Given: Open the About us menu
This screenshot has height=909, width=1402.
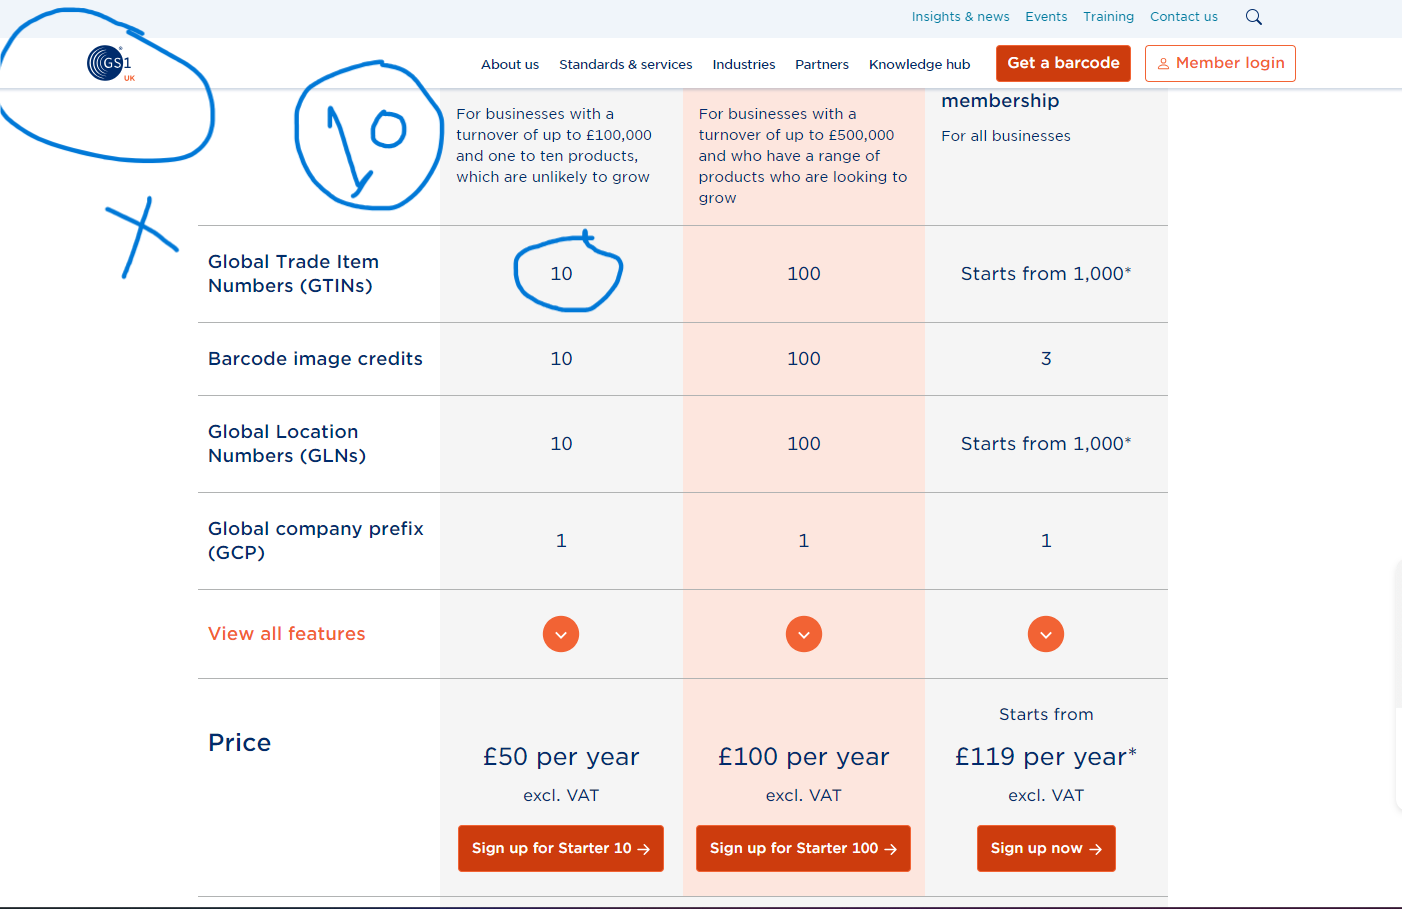Looking at the screenshot, I should pyautogui.click(x=510, y=64).
